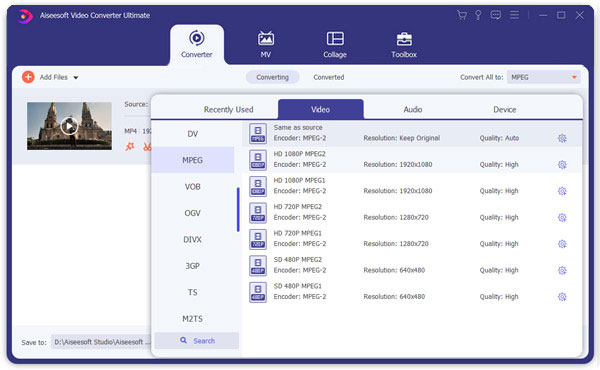Click the Same as source format icon

point(258,133)
